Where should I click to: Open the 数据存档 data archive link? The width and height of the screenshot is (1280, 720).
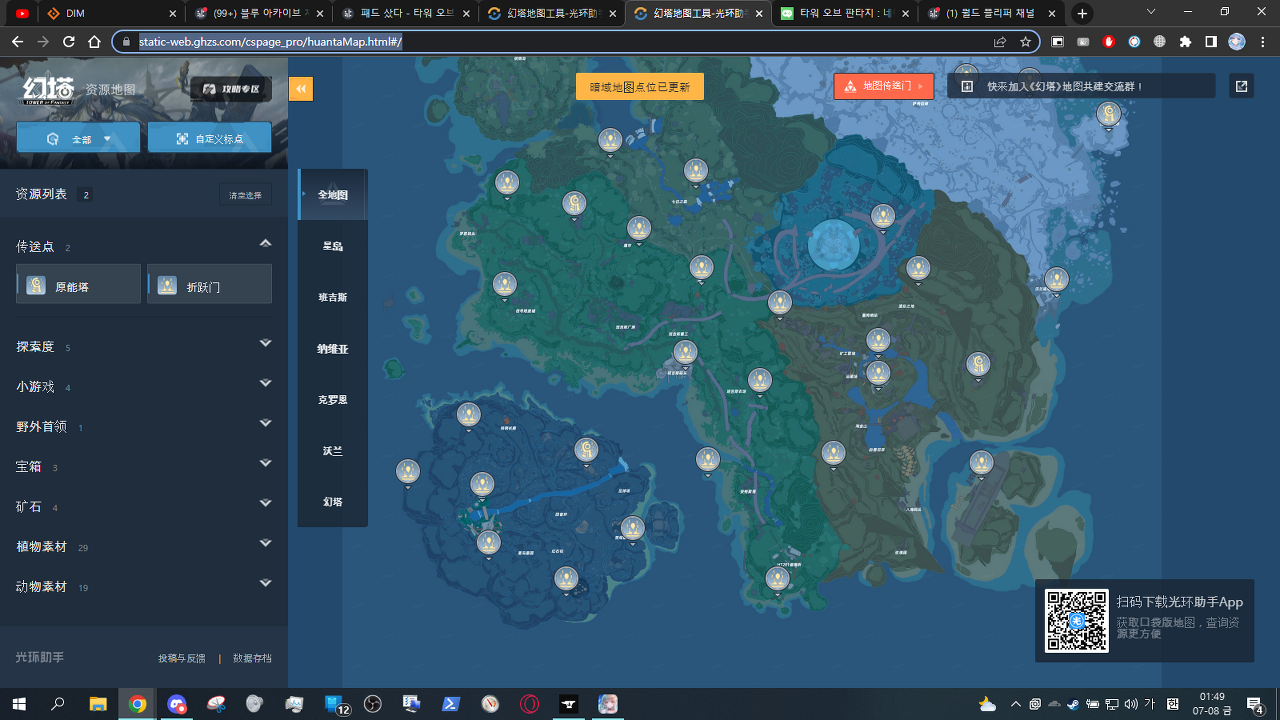point(252,658)
